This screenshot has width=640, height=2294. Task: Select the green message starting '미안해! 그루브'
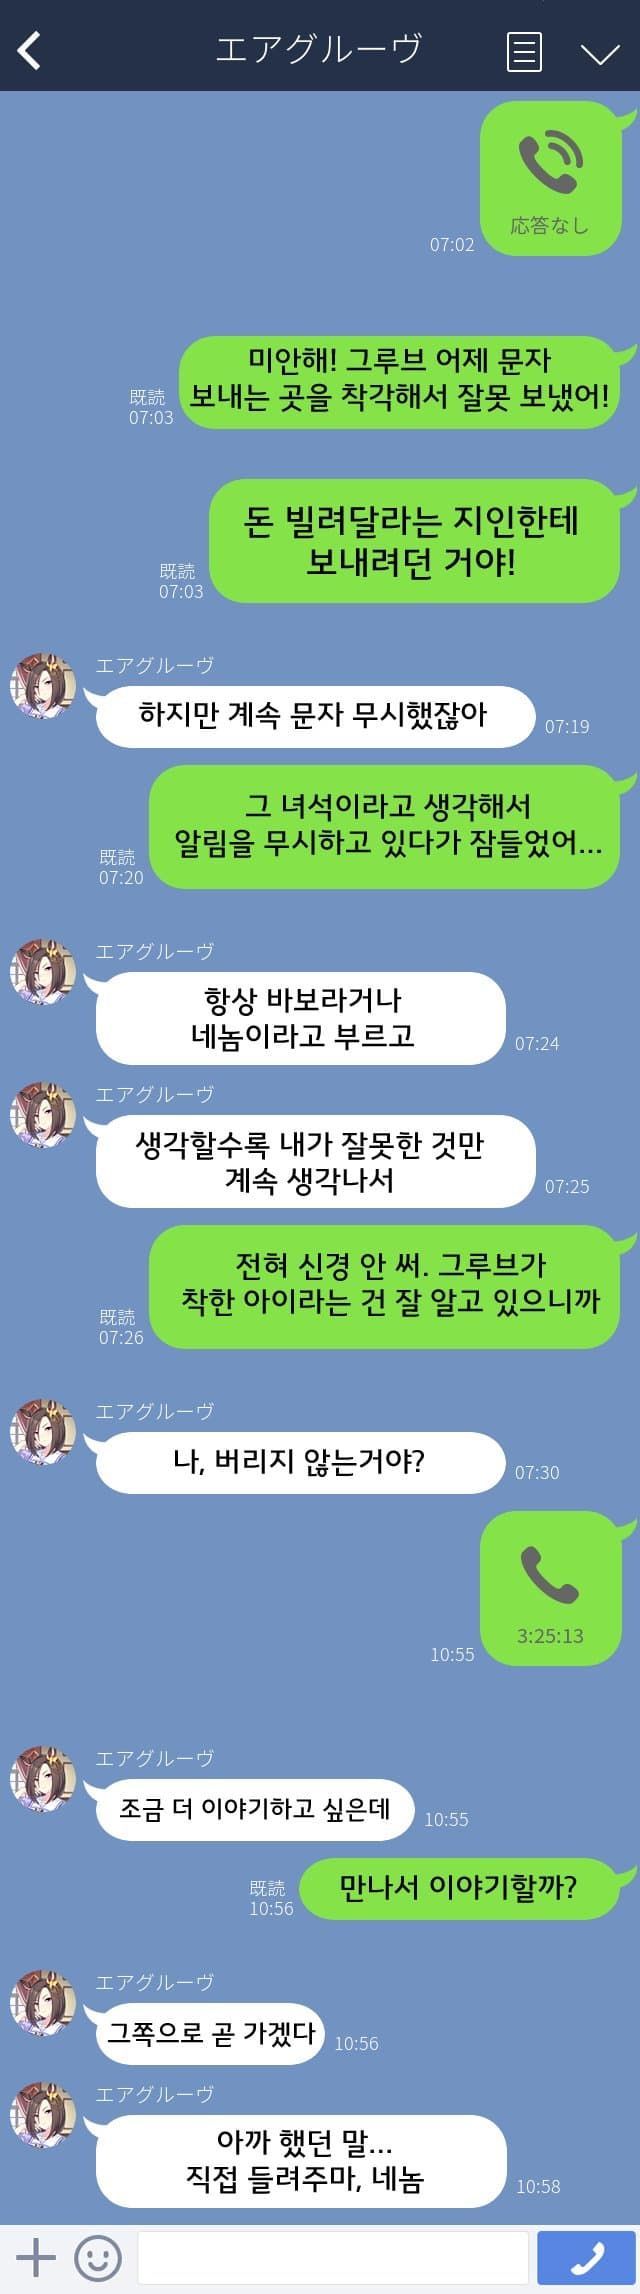click(x=400, y=382)
